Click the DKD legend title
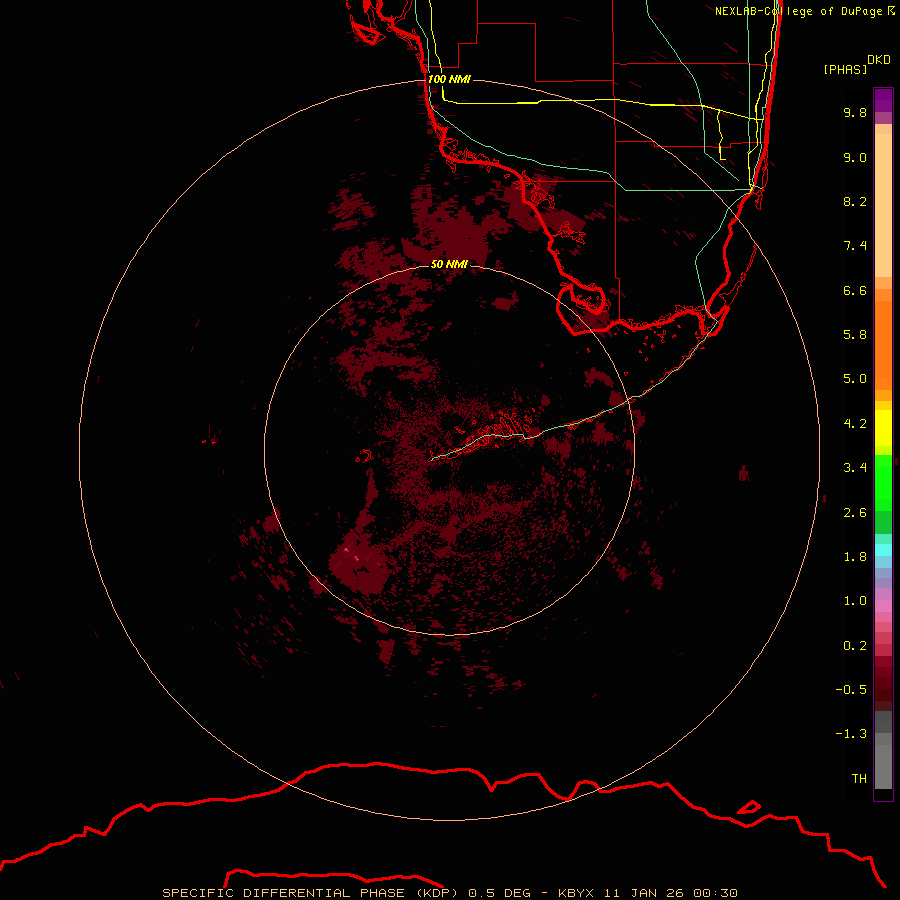Screen dimensions: 900x900 878,60
